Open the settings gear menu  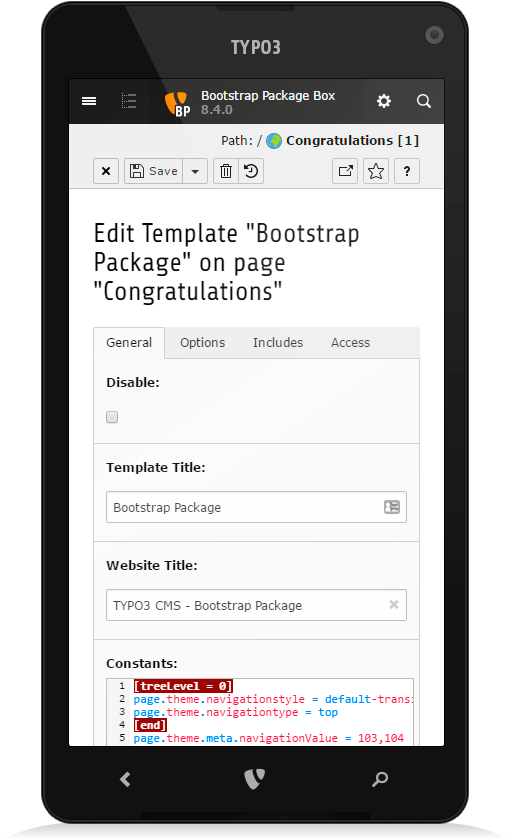click(384, 101)
